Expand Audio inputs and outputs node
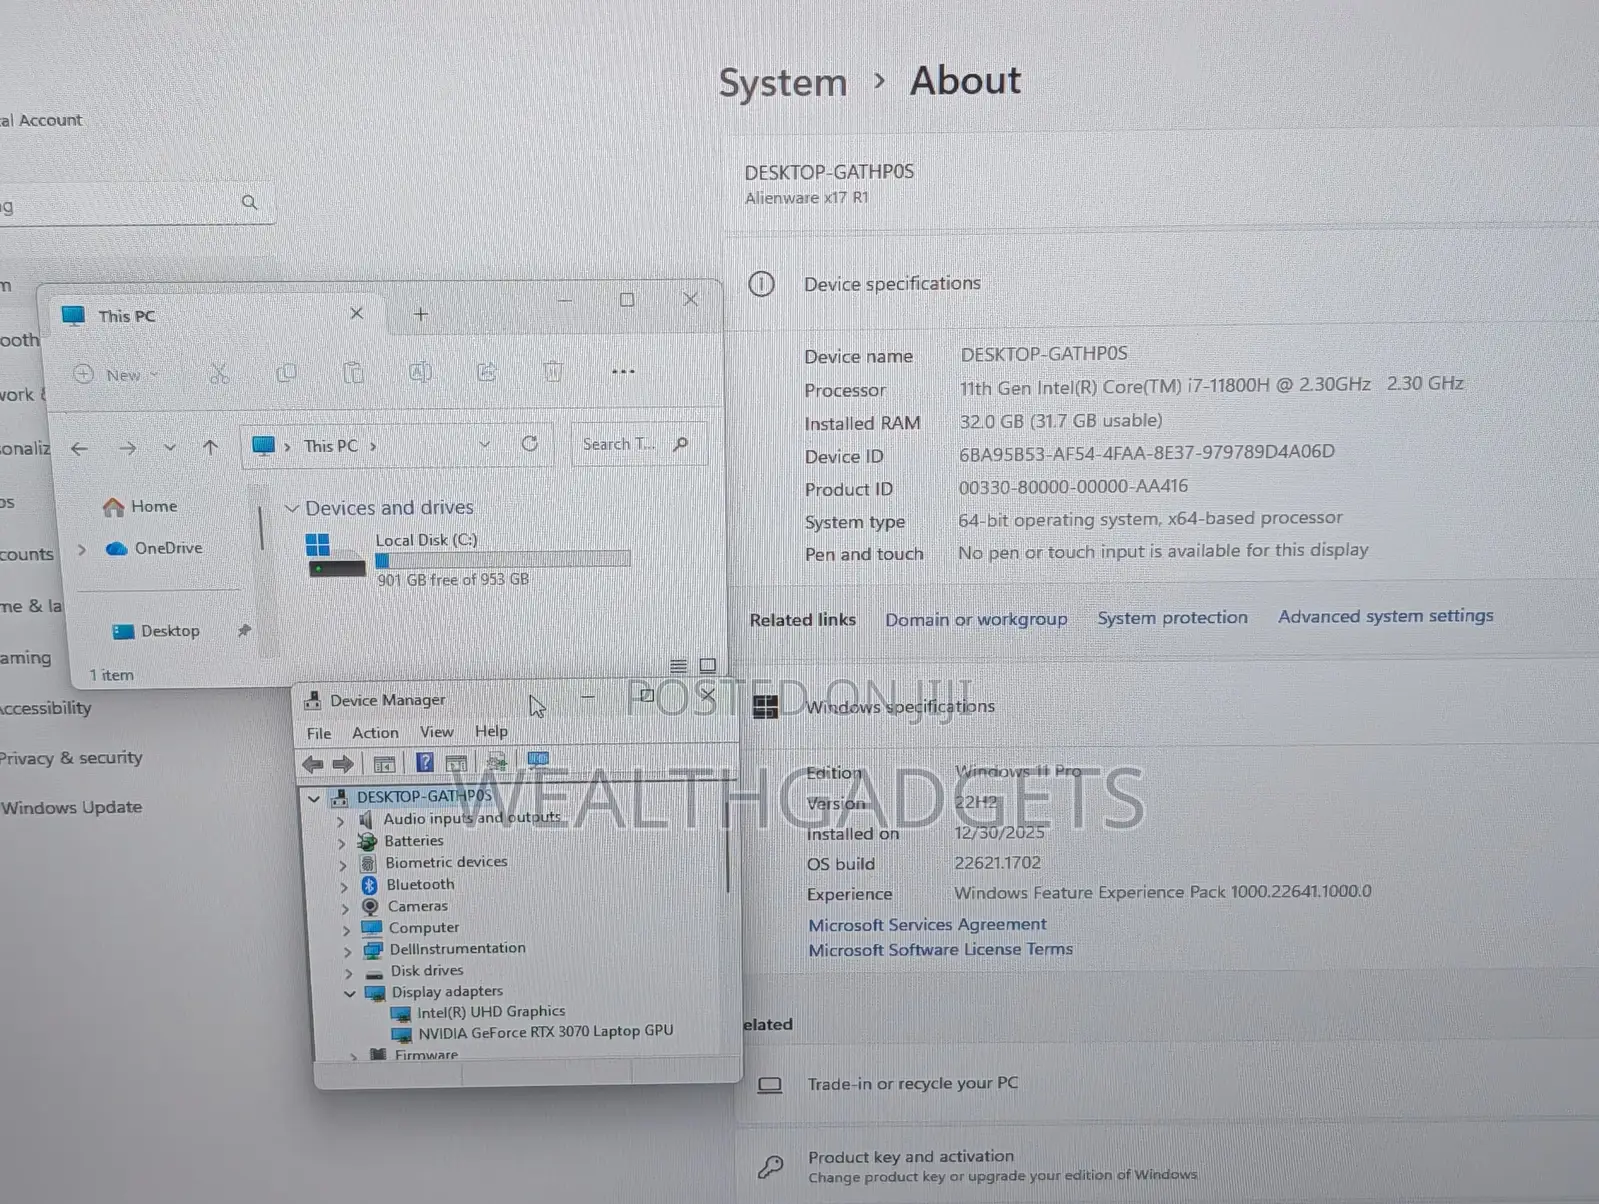1599x1204 pixels. coord(341,820)
